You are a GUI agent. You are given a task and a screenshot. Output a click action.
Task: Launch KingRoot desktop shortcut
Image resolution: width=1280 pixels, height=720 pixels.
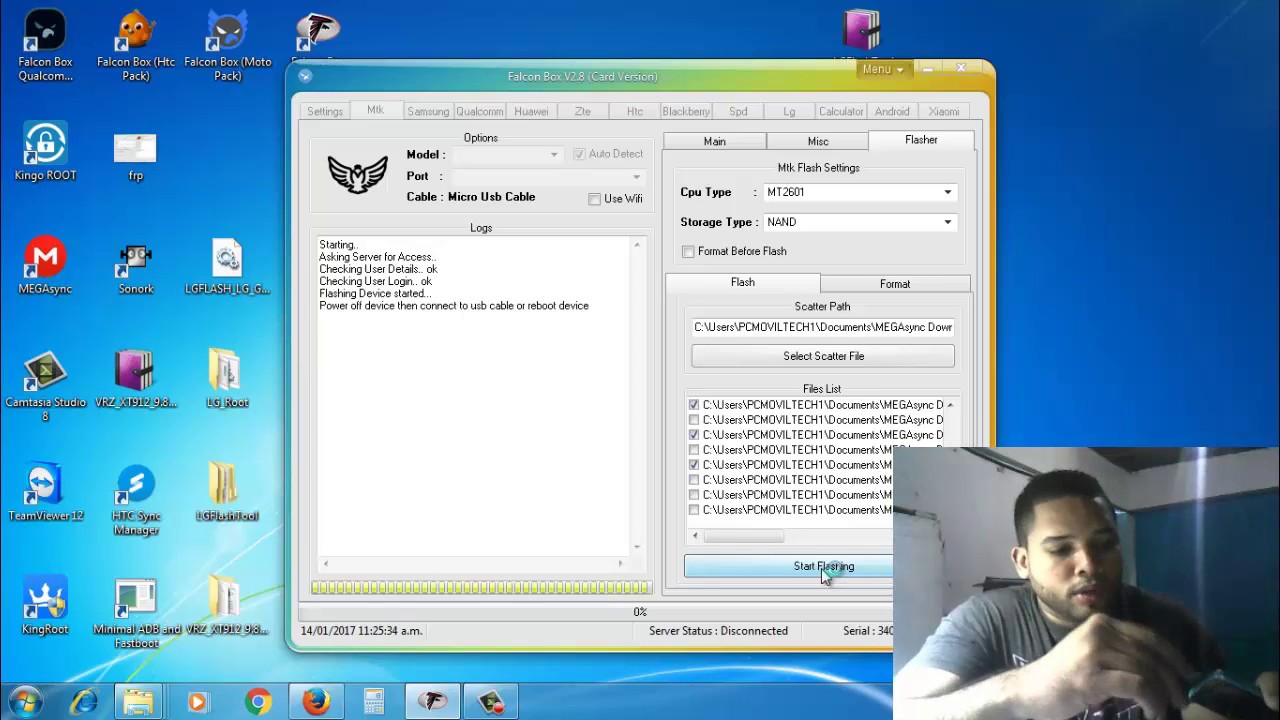coord(45,606)
